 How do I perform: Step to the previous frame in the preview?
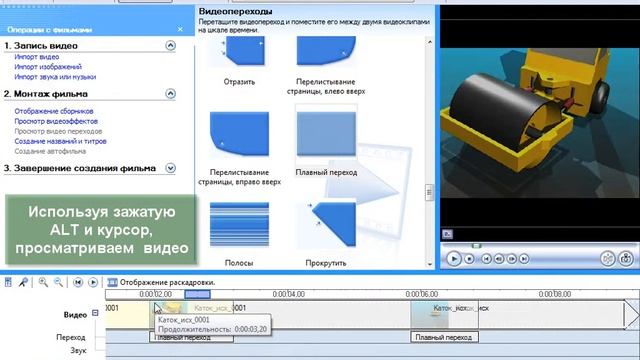[499, 259]
